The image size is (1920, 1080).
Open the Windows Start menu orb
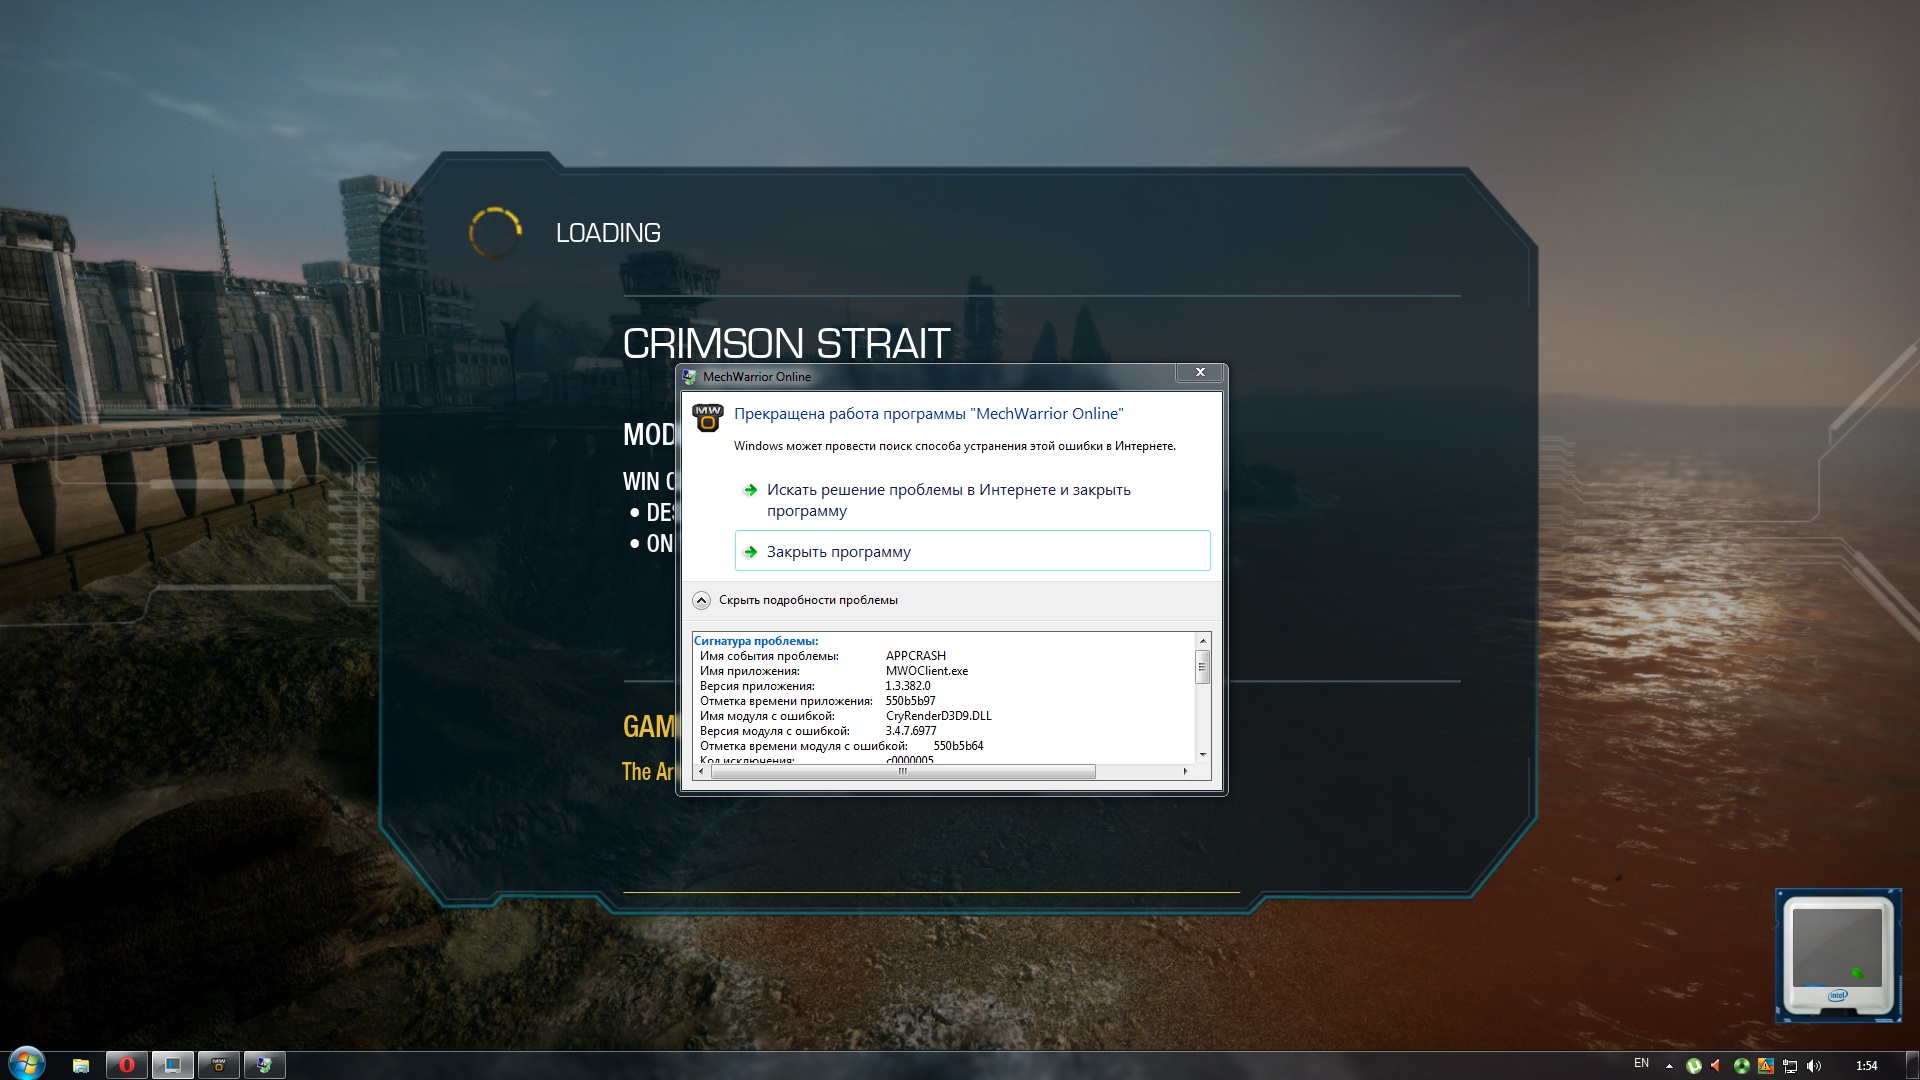(x=26, y=1064)
